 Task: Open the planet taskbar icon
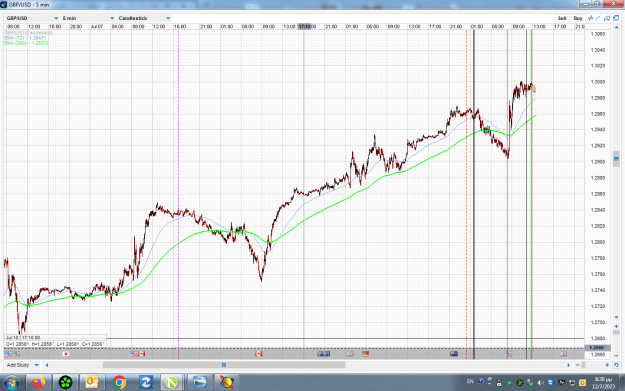227,383
